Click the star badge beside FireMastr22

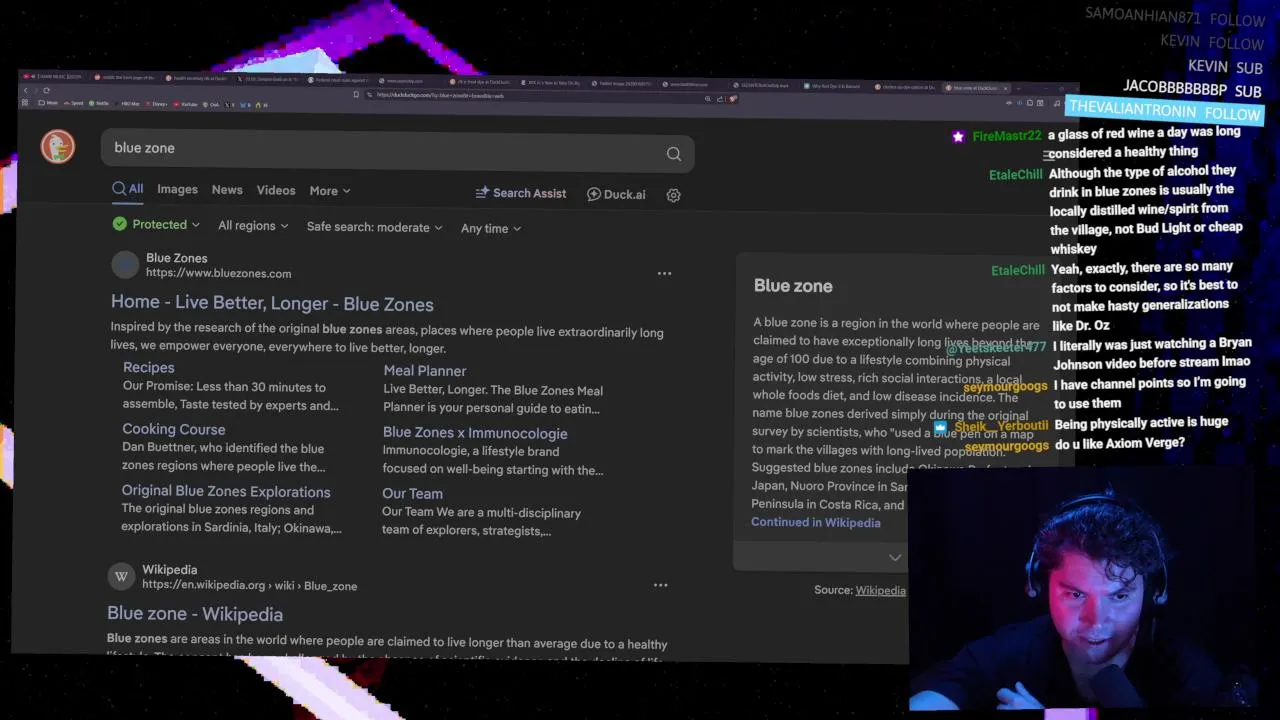click(958, 136)
